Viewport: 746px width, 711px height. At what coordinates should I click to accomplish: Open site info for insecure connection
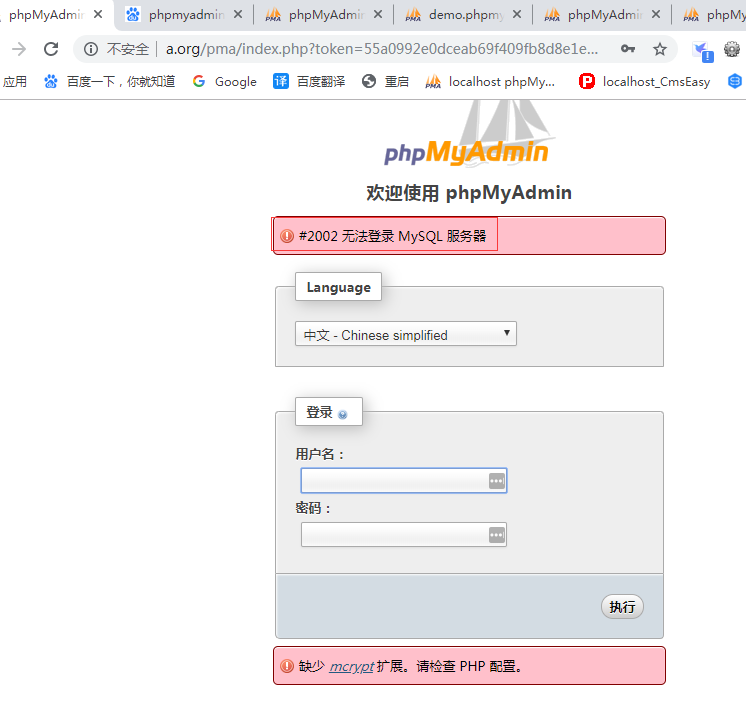tap(91, 49)
